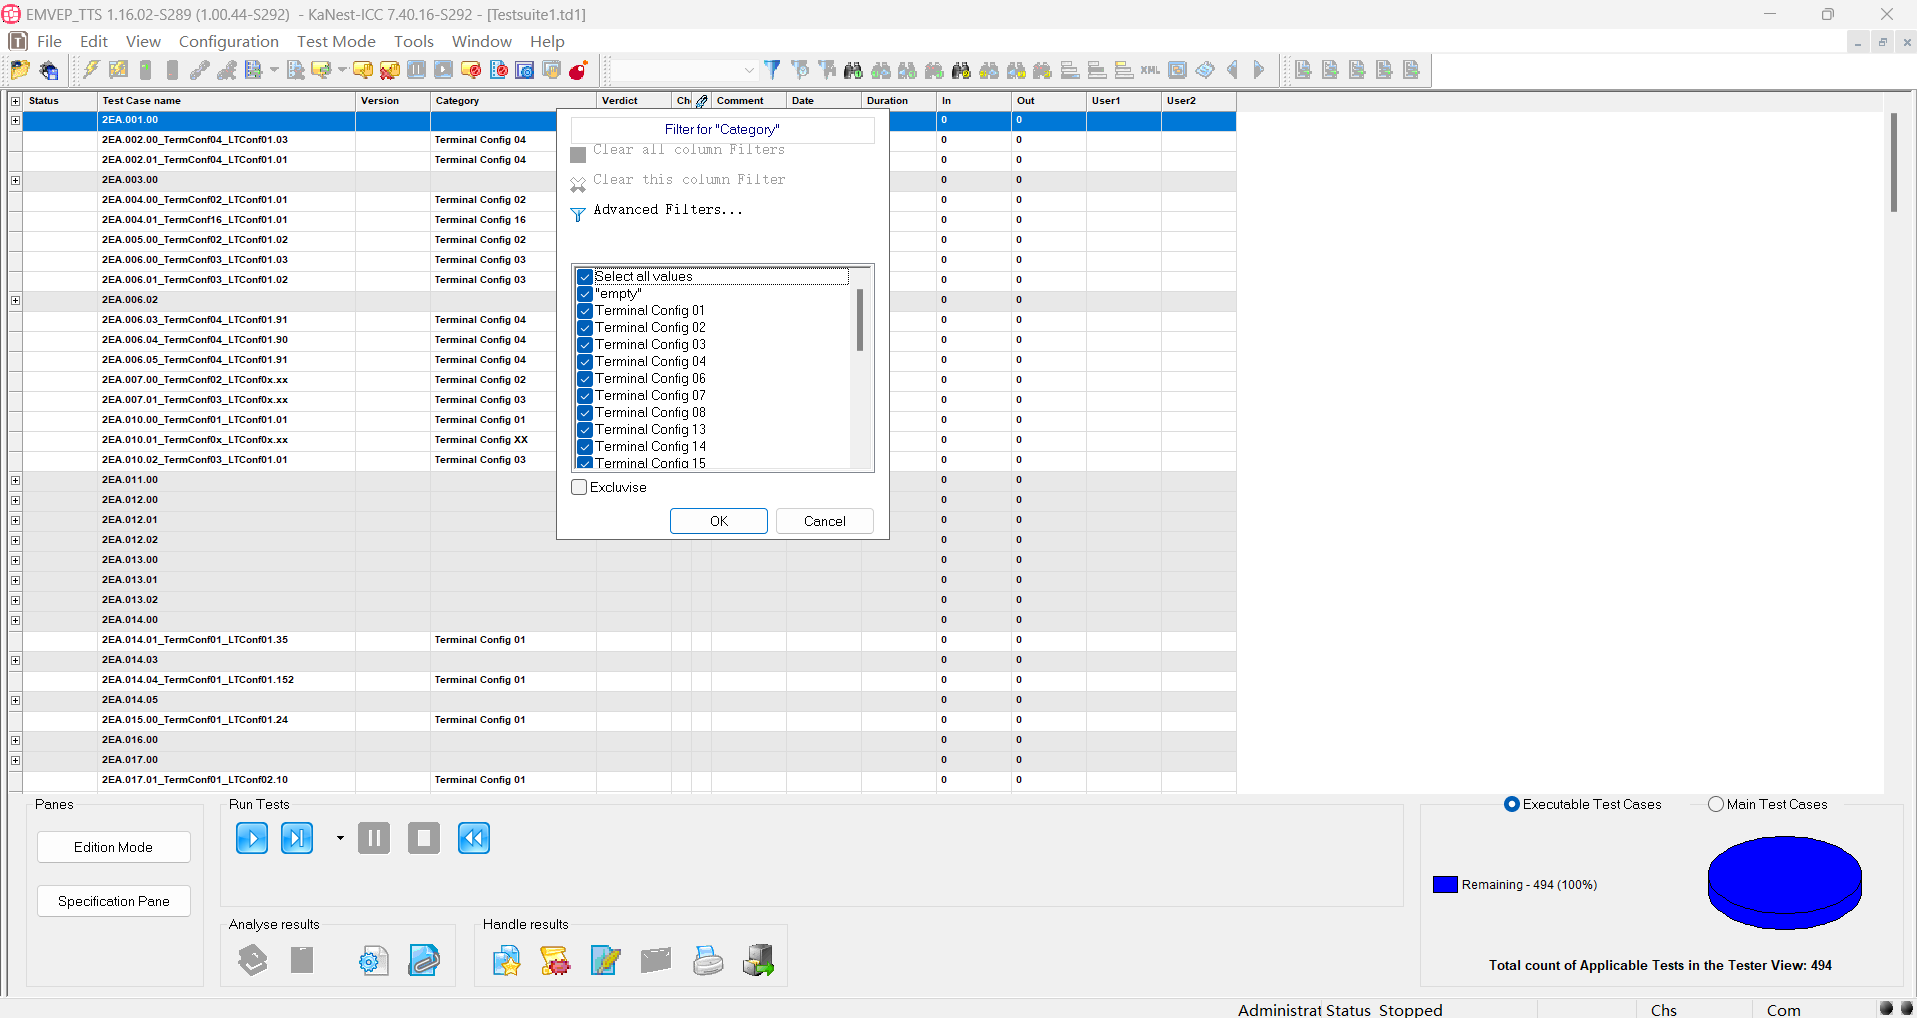
Task: Click the red bomb toolbar icon
Action: point(578,70)
